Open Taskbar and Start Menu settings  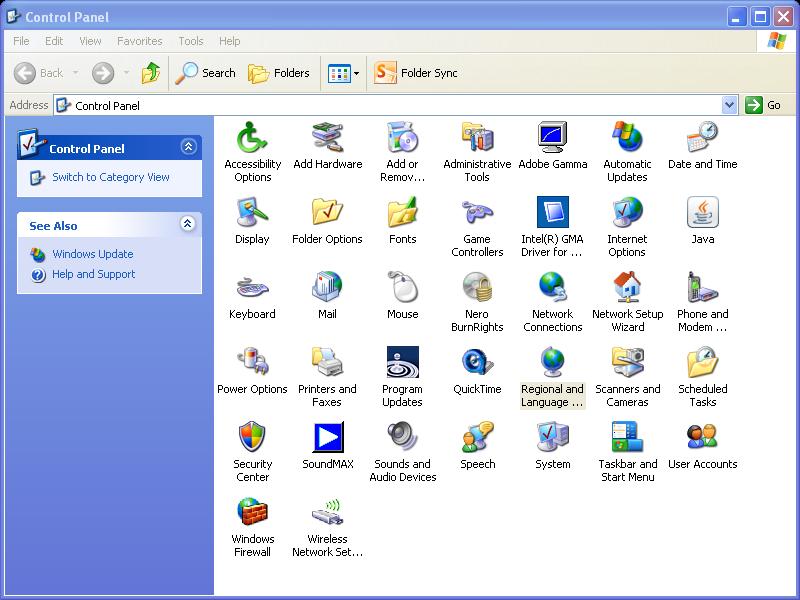point(628,452)
